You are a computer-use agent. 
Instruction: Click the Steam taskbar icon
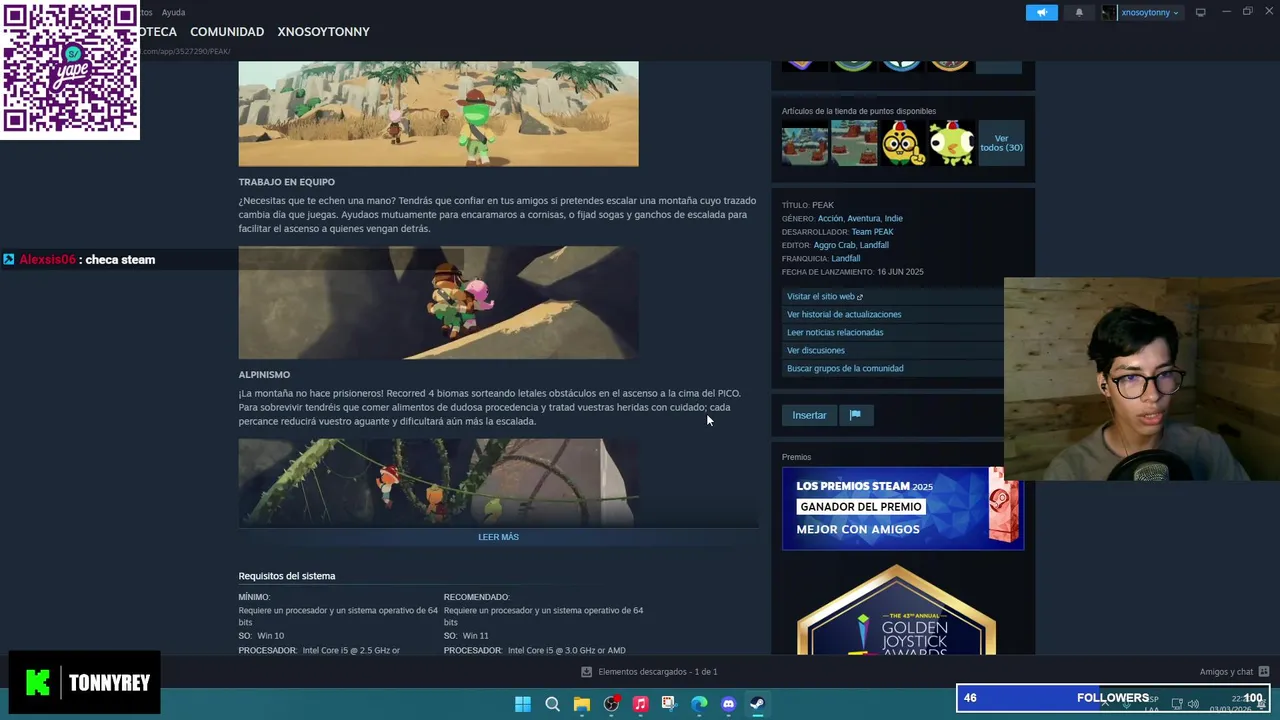757,704
